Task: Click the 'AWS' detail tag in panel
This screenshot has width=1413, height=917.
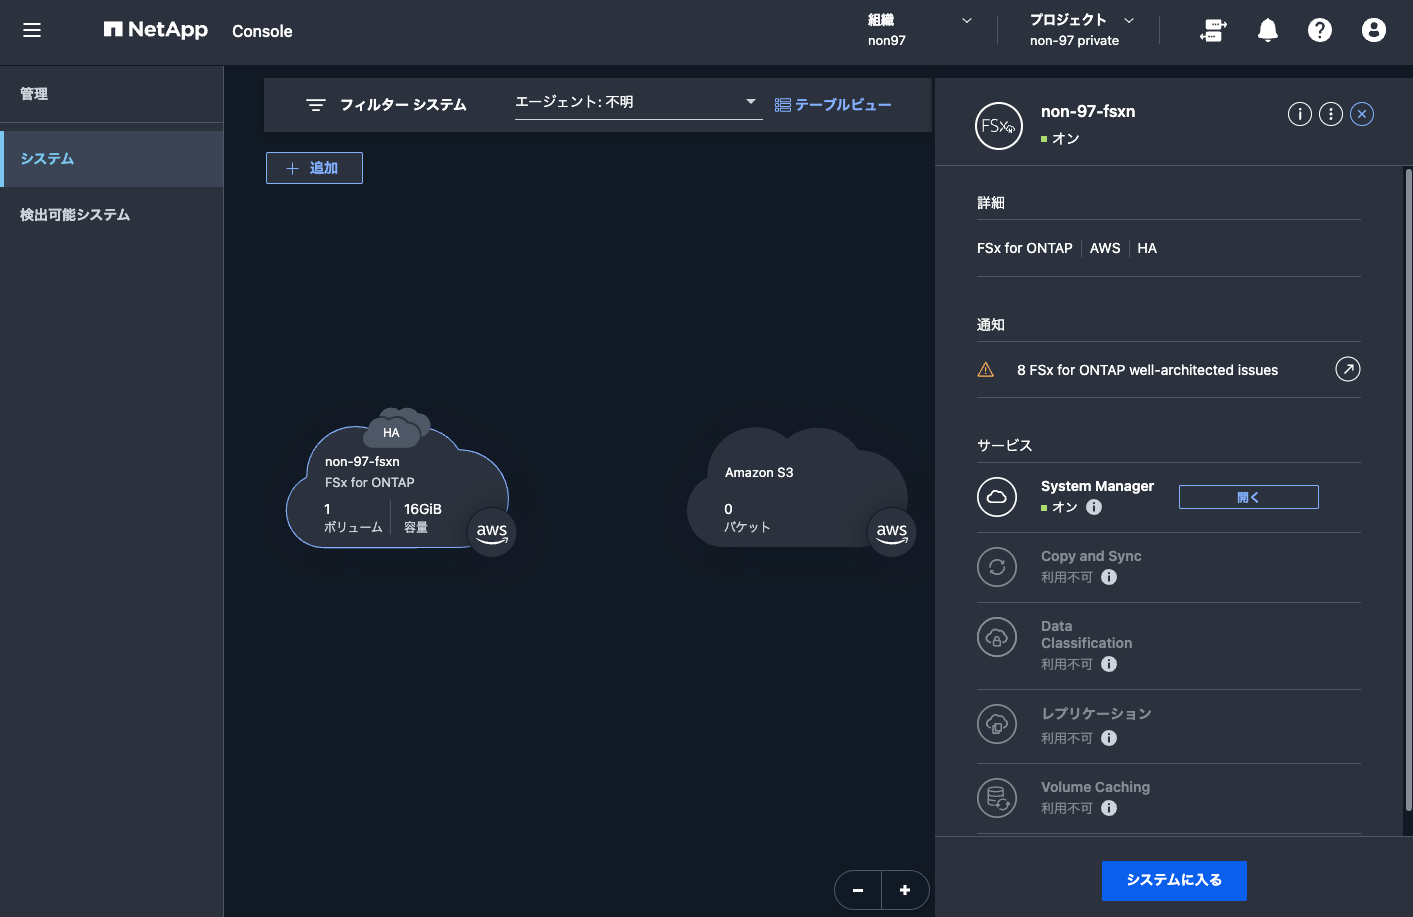Action: (x=1105, y=248)
